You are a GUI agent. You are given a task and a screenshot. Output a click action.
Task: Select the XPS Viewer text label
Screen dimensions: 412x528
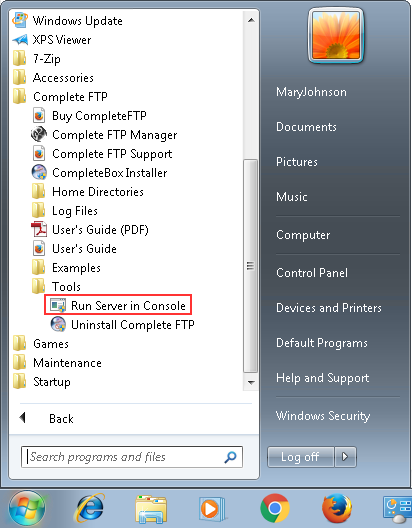[x=62, y=40]
